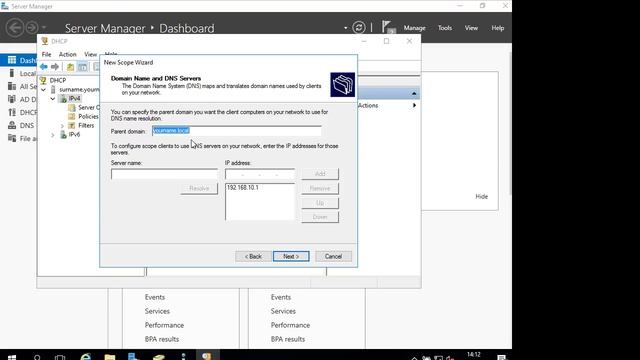Select the IPv4 node in DHCP tree
The width and height of the screenshot is (640, 360).
(74, 98)
